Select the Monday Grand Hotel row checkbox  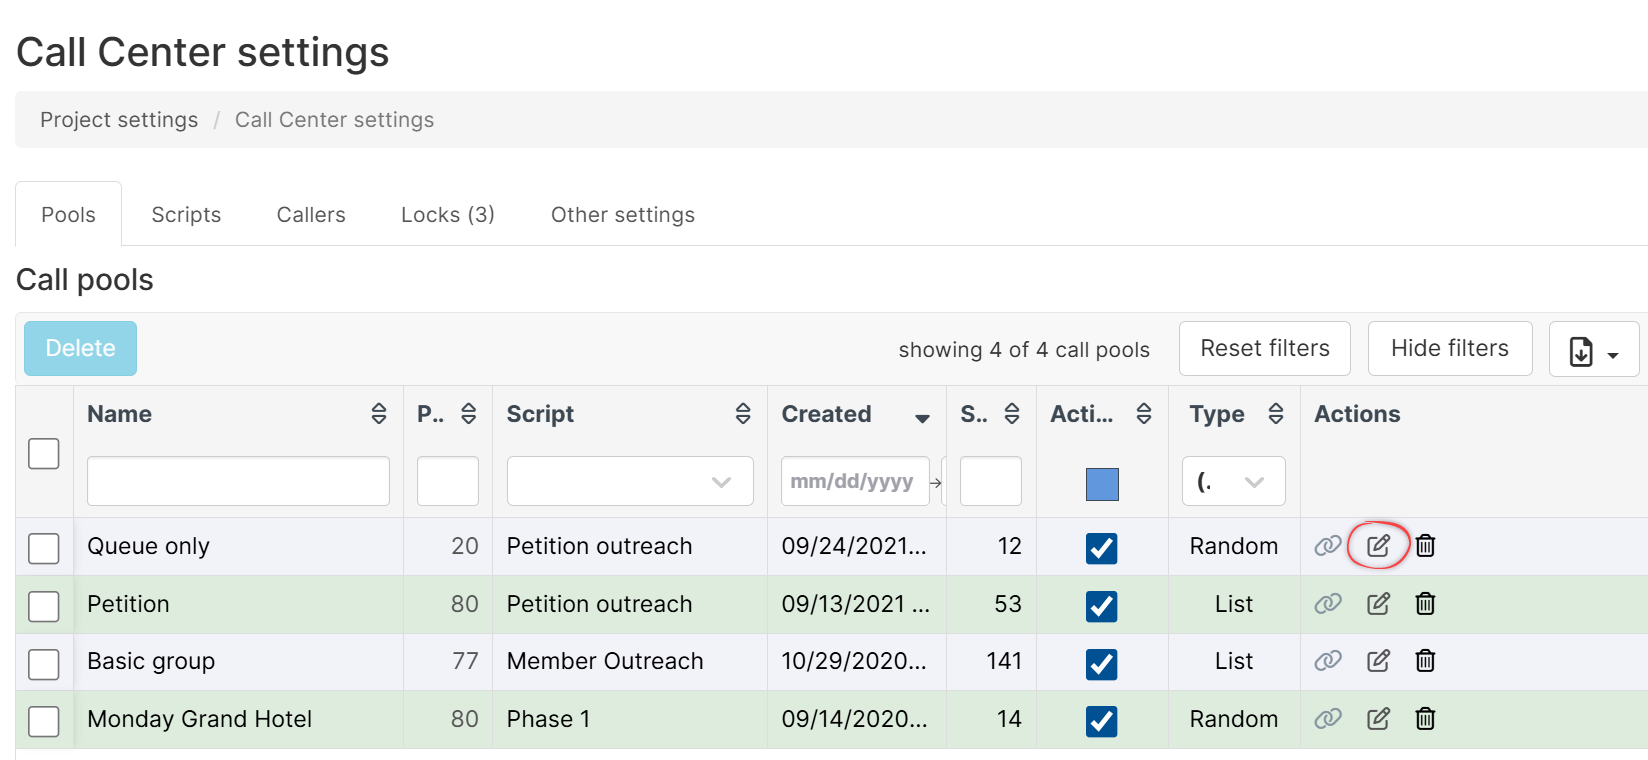click(x=44, y=721)
